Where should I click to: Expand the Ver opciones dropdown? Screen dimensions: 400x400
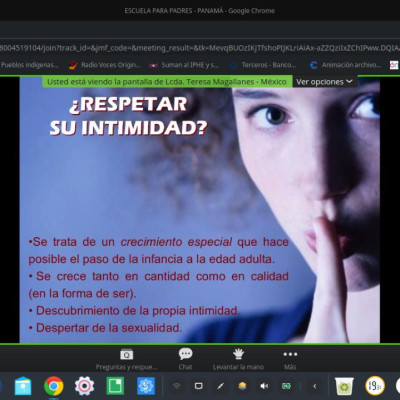(324, 82)
